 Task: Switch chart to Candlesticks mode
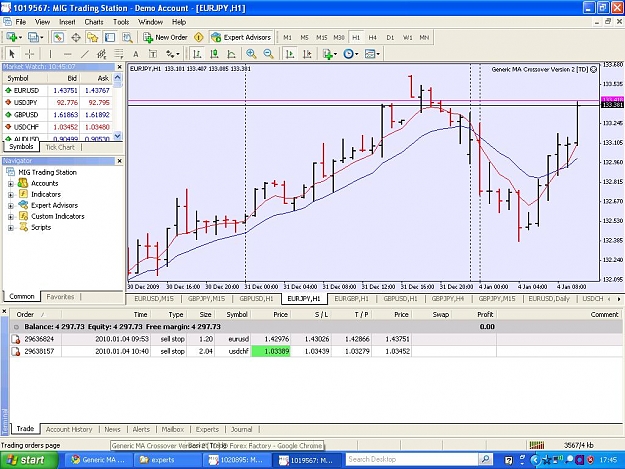click(x=214, y=53)
